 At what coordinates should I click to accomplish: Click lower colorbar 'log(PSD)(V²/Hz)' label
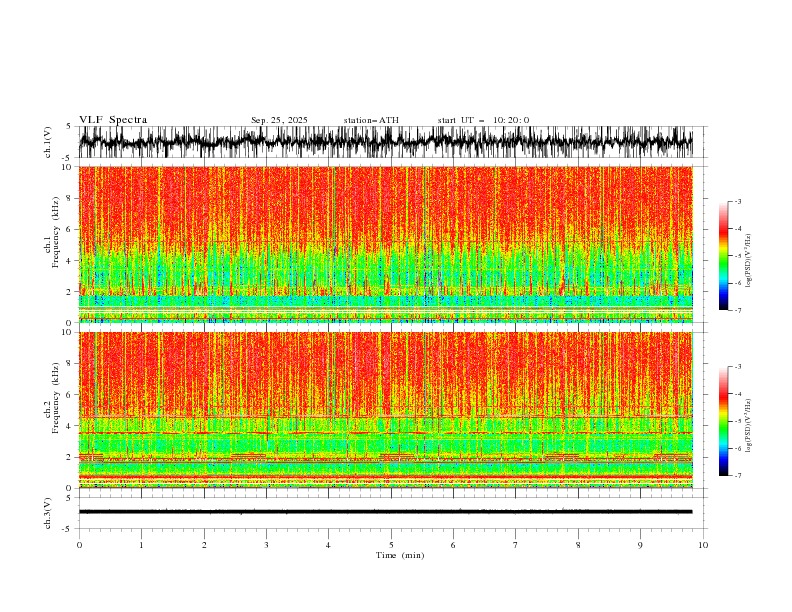[748, 426]
